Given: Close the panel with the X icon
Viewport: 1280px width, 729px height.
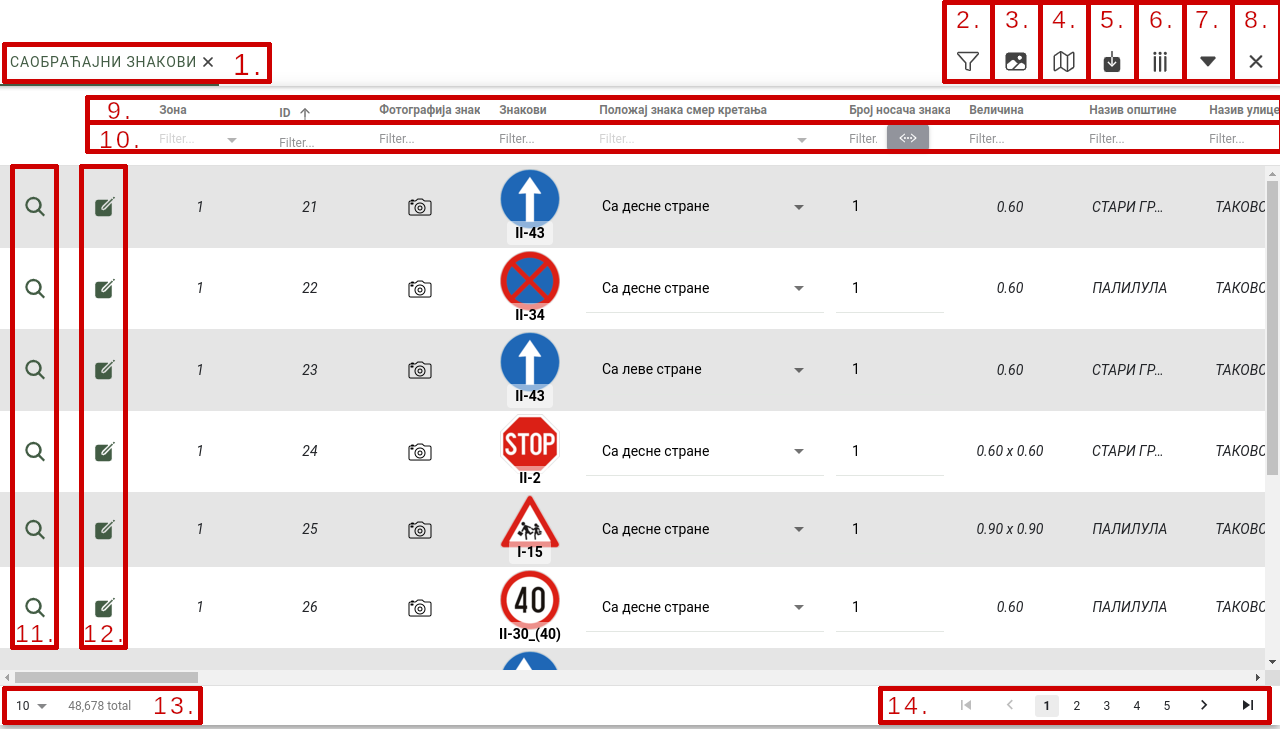Looking at the screenshot, I should [1256, 62].
